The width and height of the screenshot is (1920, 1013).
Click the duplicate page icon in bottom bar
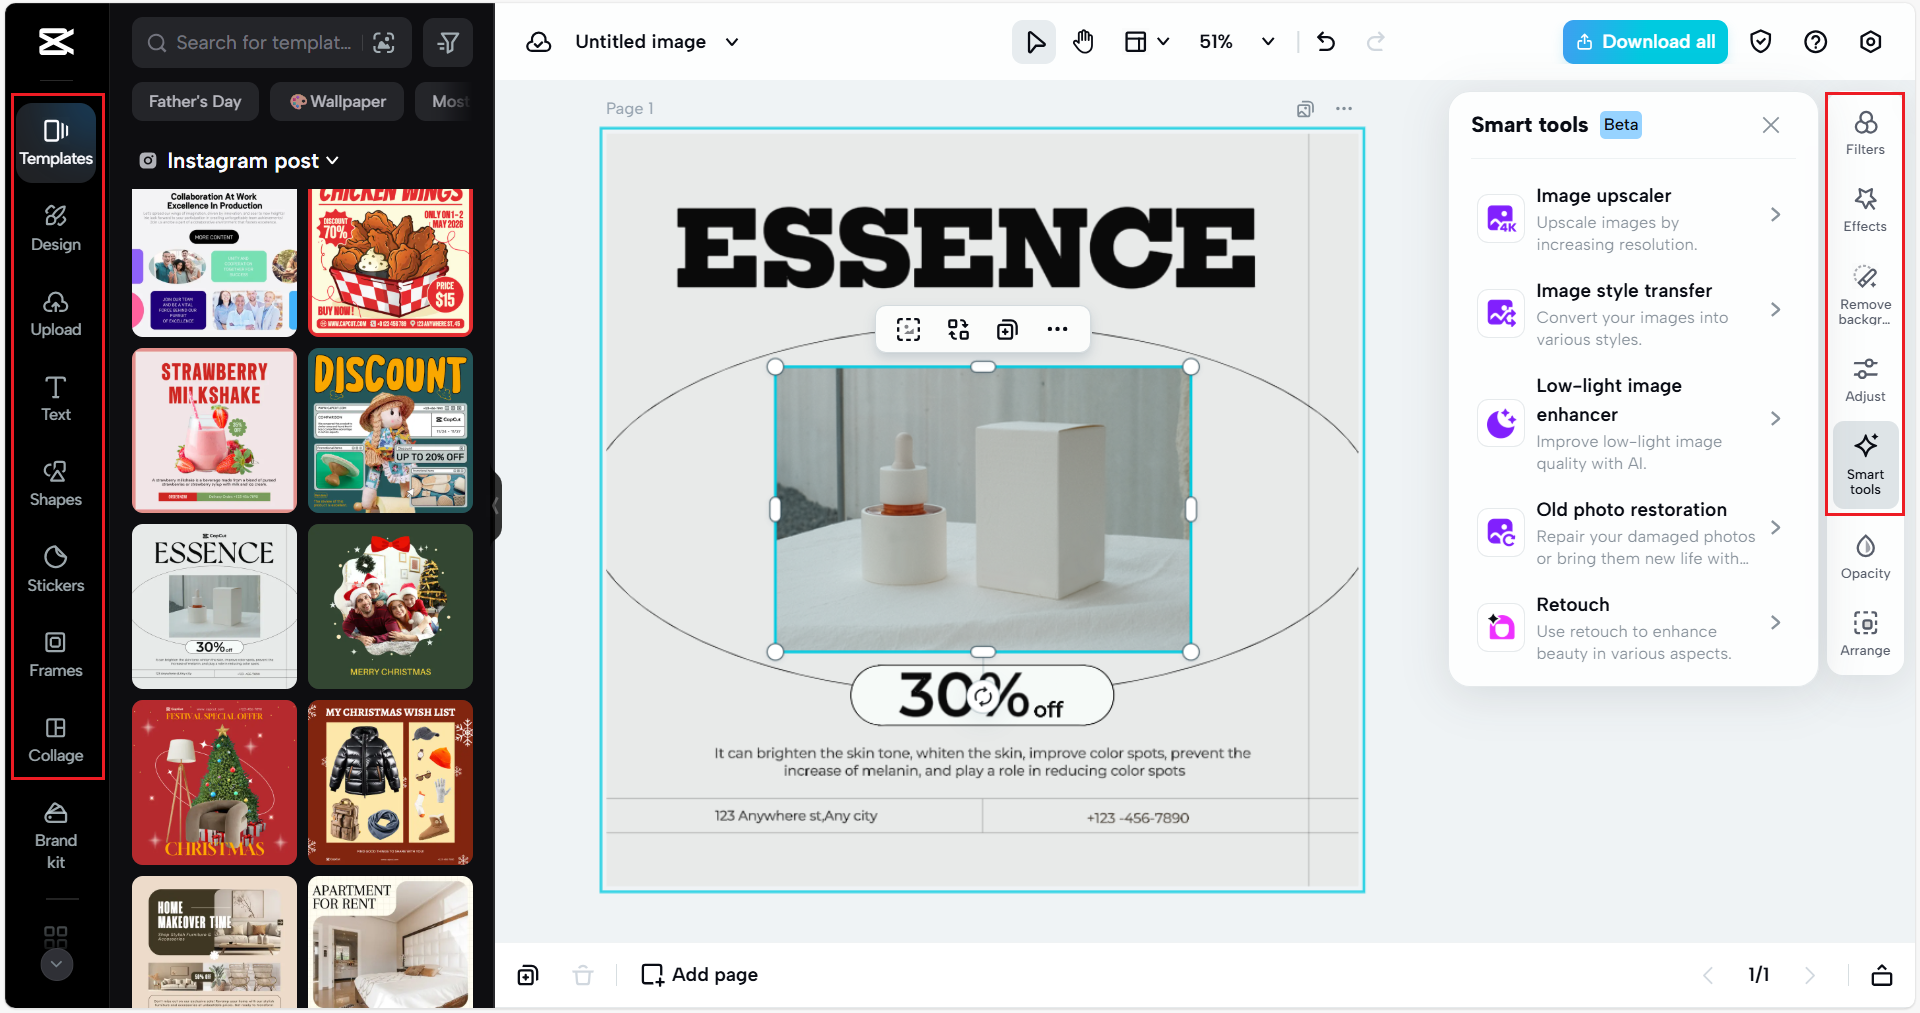[528, 975]
